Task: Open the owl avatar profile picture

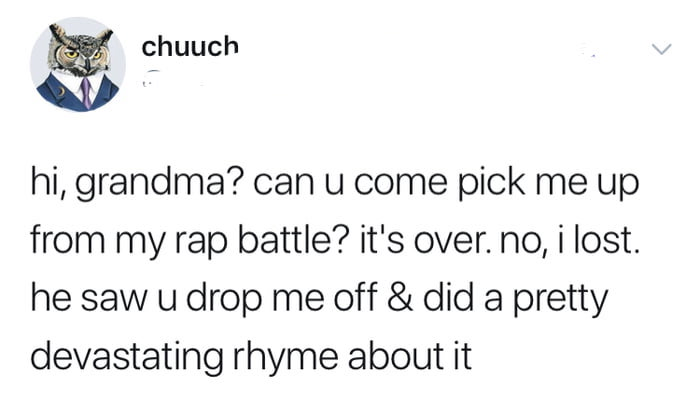Action: pyautogui.click(x=77, y=64)
